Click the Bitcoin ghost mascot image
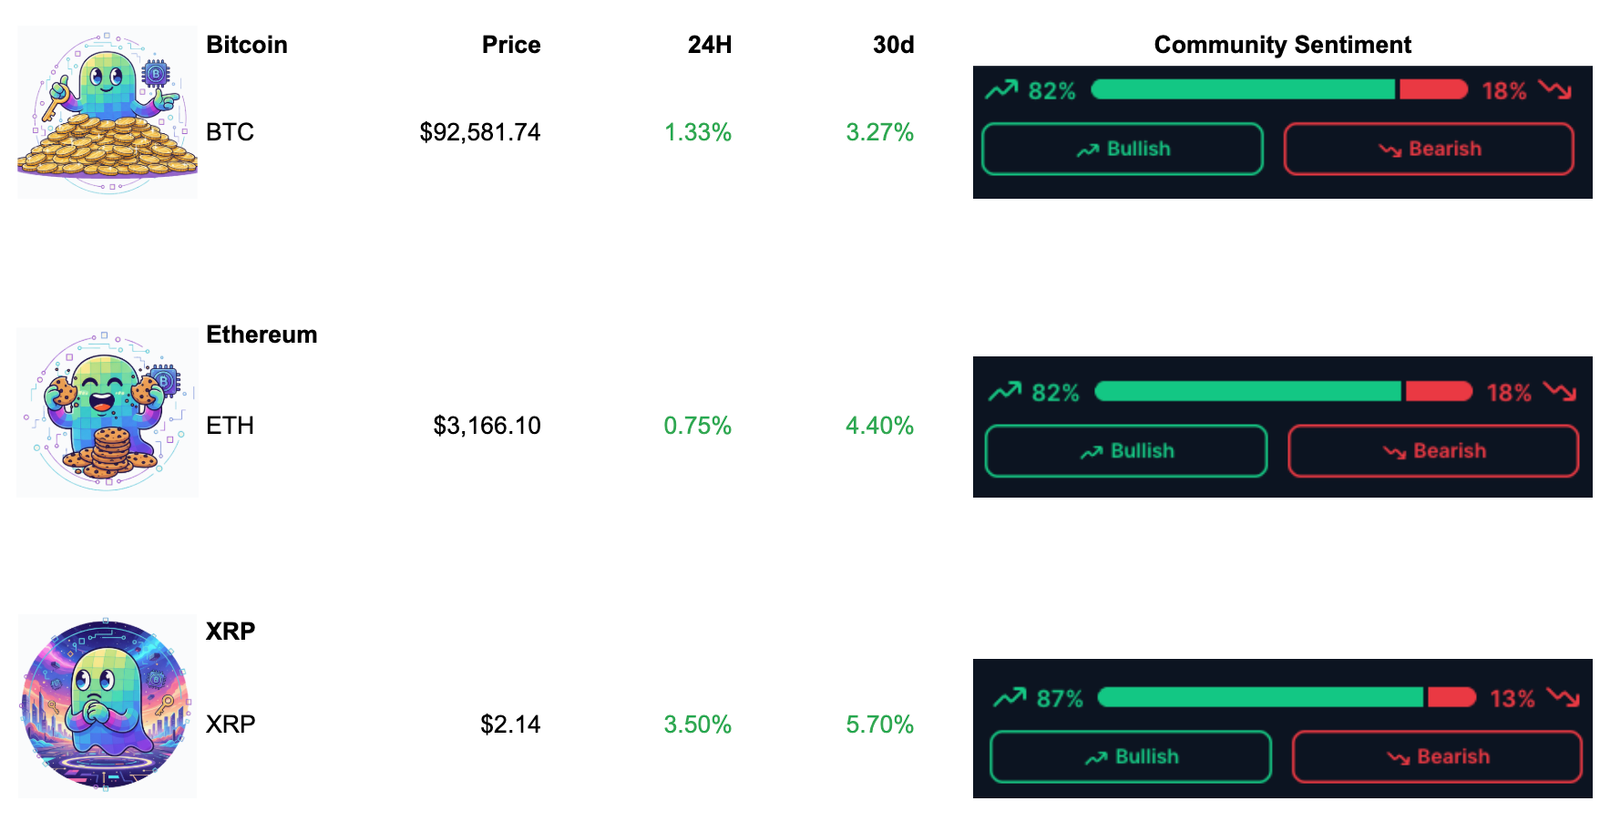Screen dimensions: 1600x813 point(107,112)
